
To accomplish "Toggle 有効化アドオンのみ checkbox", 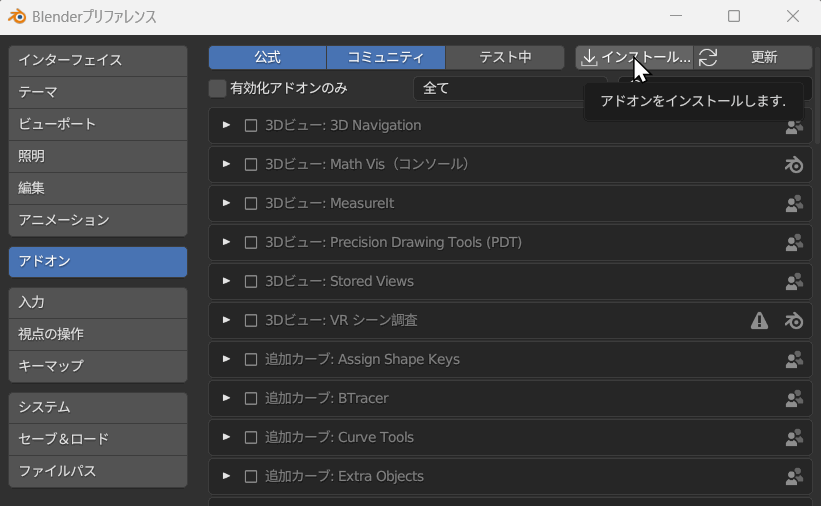I will [217, 89].
